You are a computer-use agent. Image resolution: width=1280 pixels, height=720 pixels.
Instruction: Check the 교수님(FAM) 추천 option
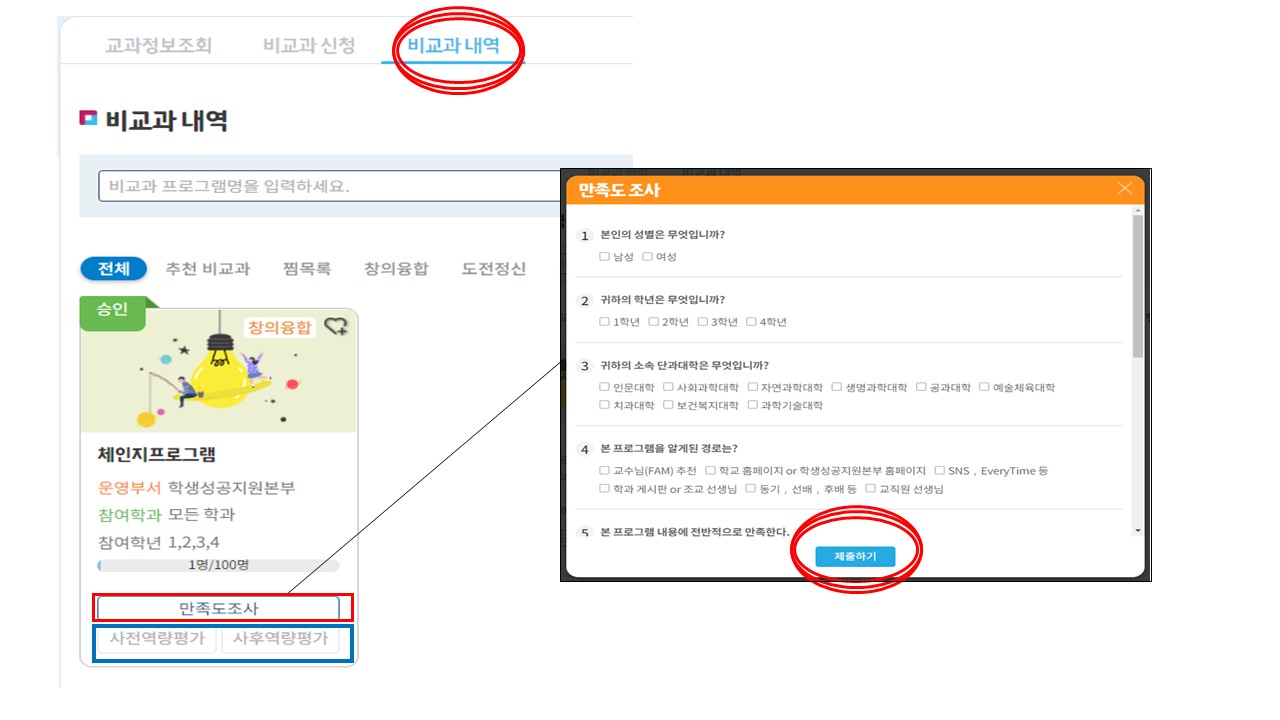pos(604,470)
